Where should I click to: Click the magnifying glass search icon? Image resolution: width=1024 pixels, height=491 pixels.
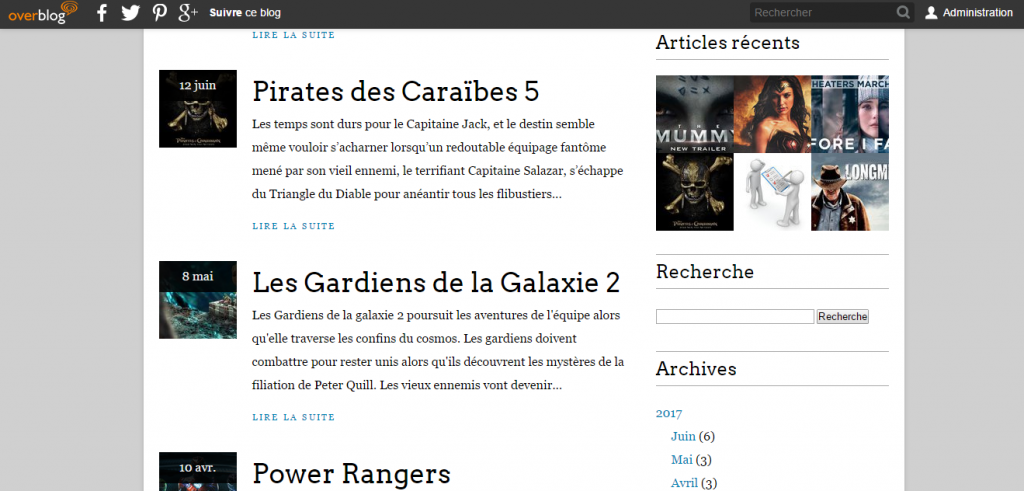(903, 13)
